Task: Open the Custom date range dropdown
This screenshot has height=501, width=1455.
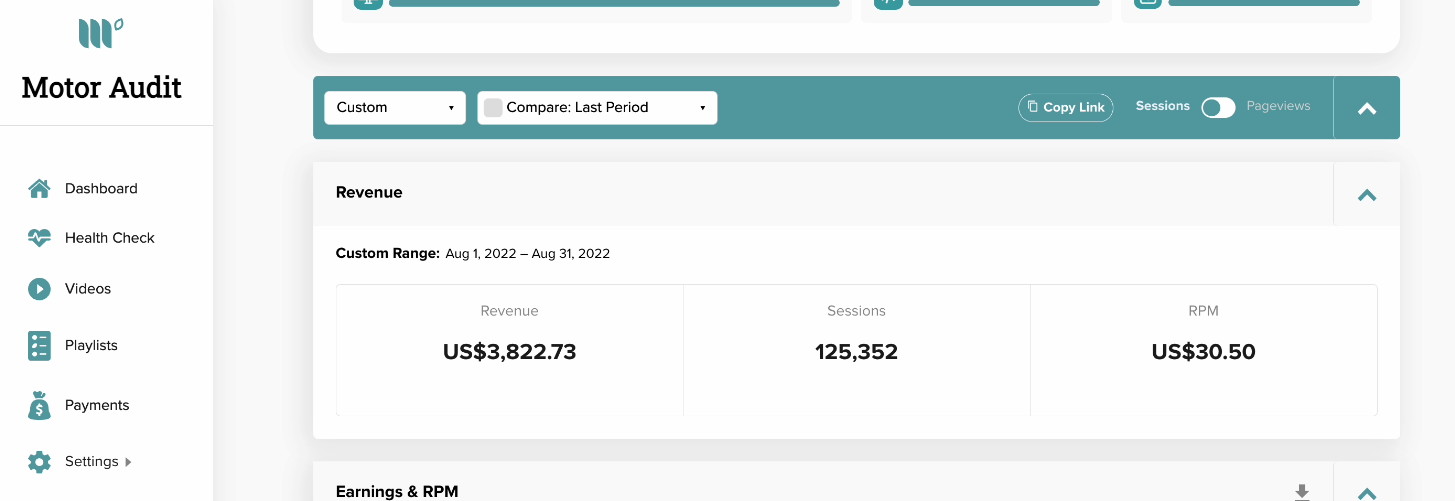Action: [x=395, y=107]
